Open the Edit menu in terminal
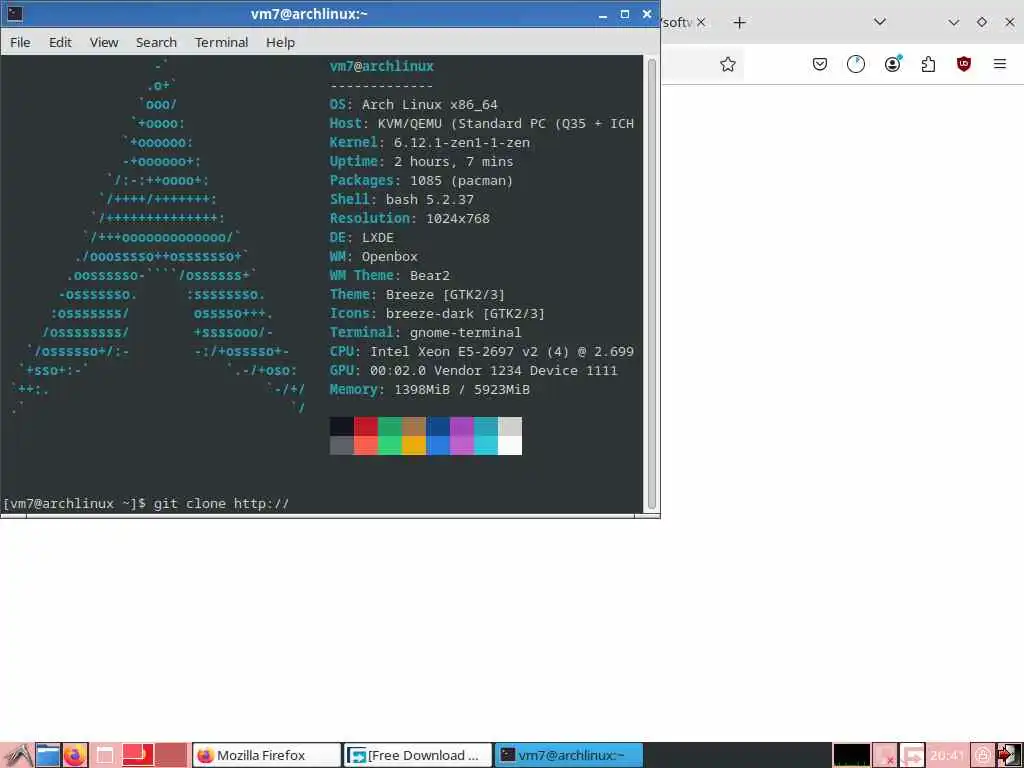The image size is (1024, 768). [x=60, y=42]
